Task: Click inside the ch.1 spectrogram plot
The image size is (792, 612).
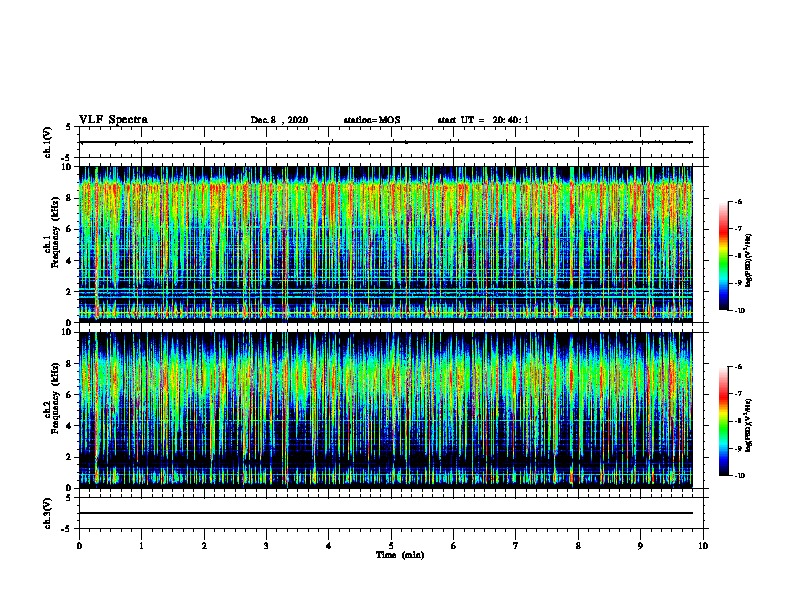Action: coord(386,244)
